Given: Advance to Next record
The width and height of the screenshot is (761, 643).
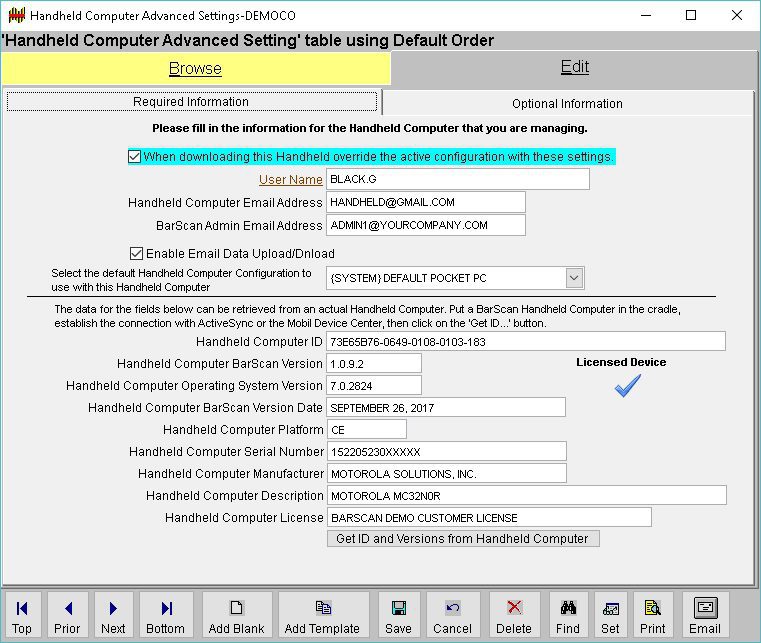Looking at the screenshot, I should coord(113,615).
